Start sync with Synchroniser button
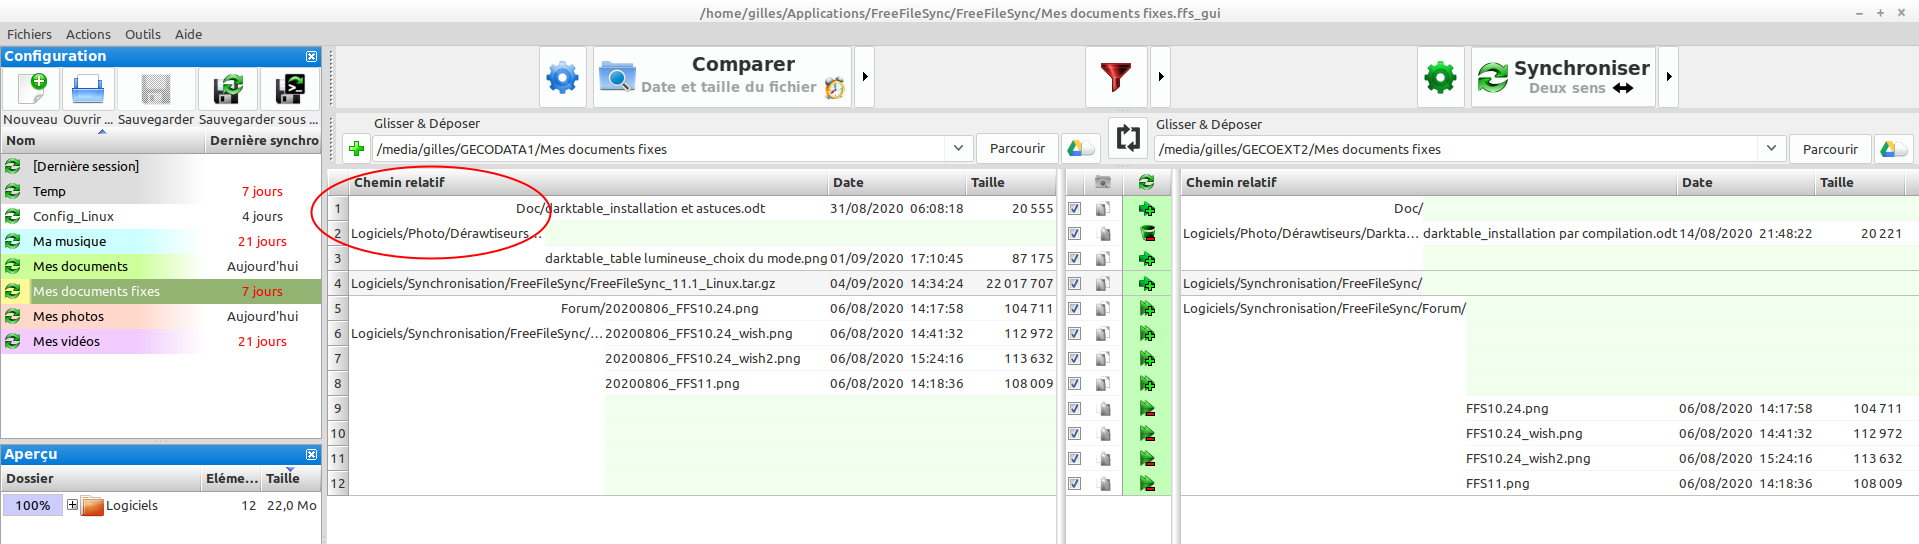 pyautogui.click(x=1563, y=77)
